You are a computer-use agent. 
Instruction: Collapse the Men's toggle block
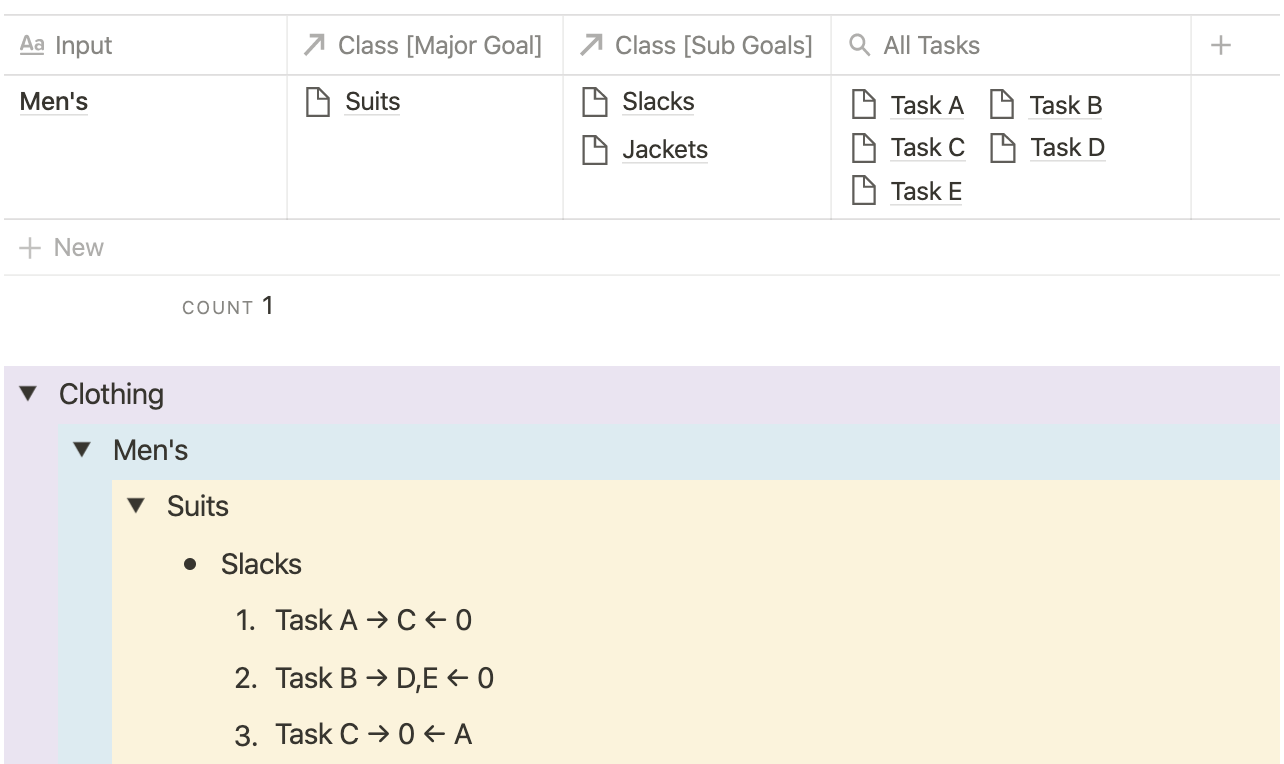click(x=82, y=450)
